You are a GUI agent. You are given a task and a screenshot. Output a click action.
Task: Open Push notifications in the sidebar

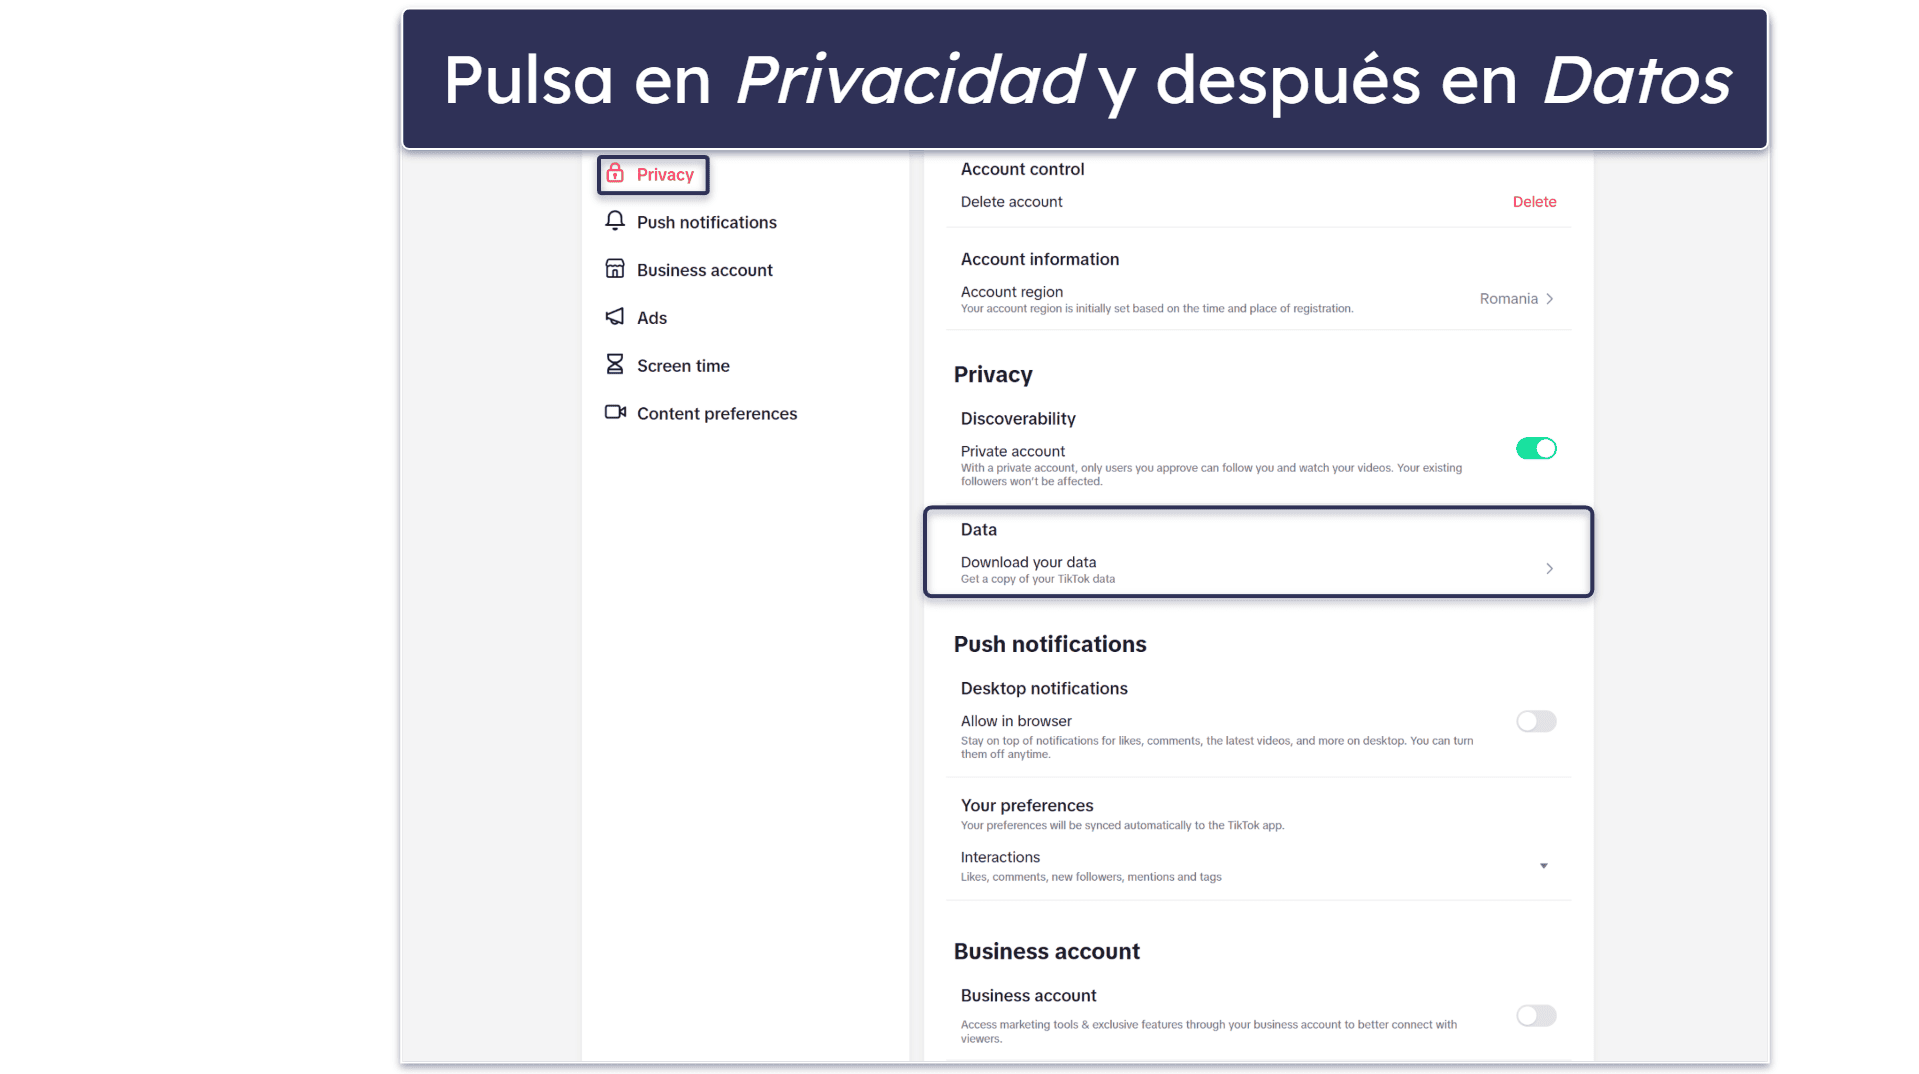pyautogui.click(x=706, y=222)
